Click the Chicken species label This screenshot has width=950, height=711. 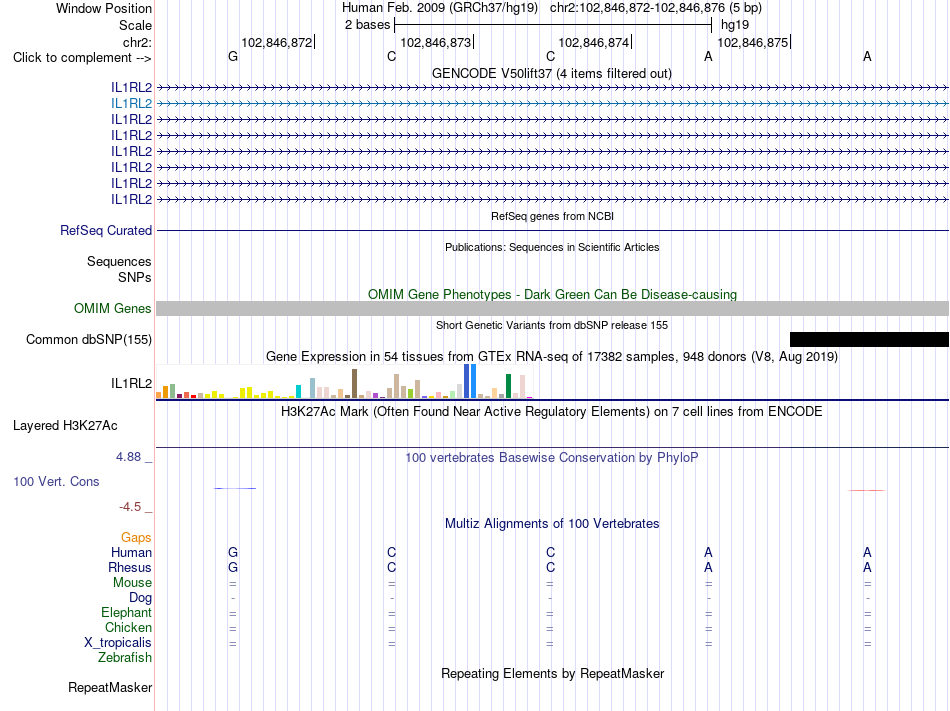[x=128, y=627]
